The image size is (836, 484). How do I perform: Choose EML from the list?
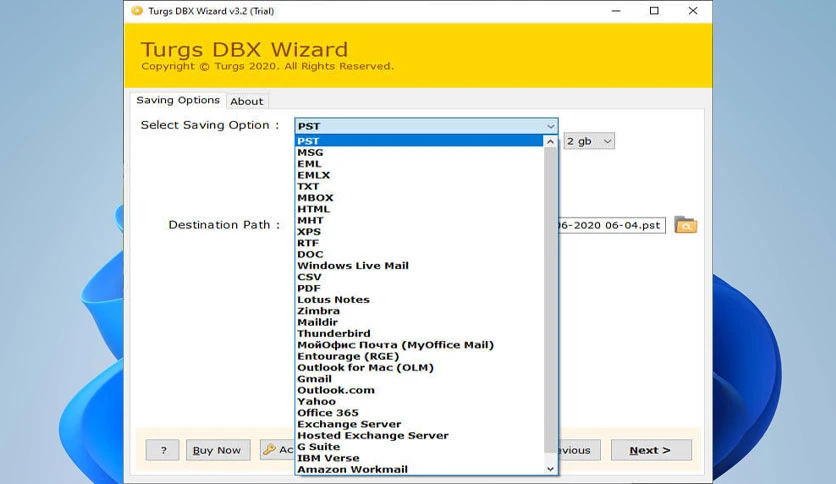tap(420, 164)
